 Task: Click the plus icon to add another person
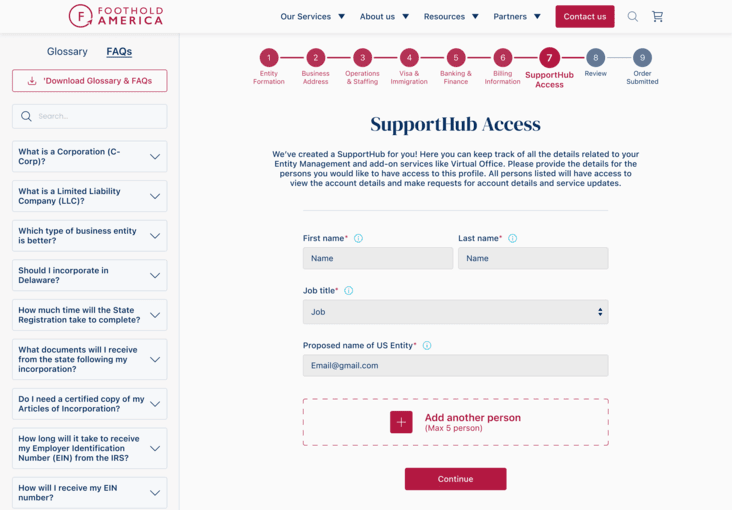coord(401,422)
